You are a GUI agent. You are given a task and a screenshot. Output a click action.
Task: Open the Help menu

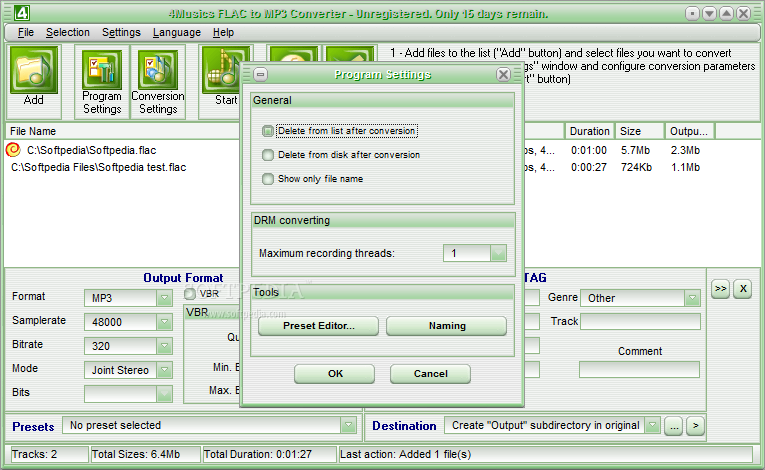coord(223,32)
